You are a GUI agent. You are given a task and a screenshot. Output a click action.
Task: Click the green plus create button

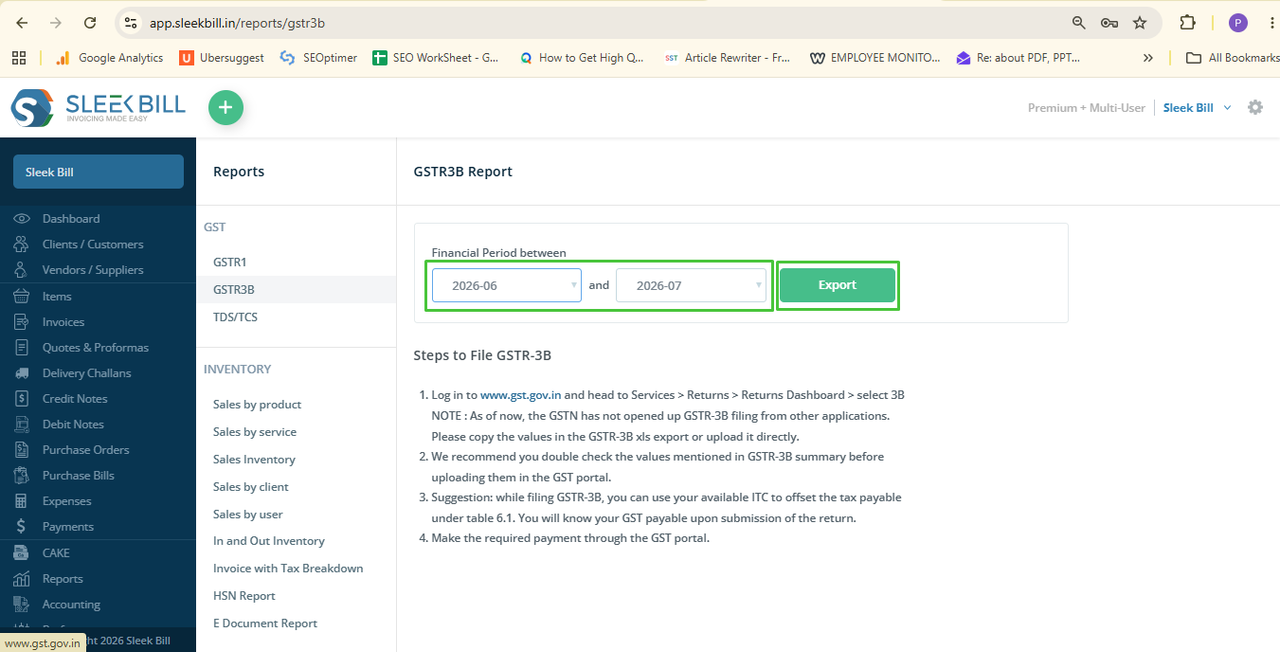pos(226,107)
